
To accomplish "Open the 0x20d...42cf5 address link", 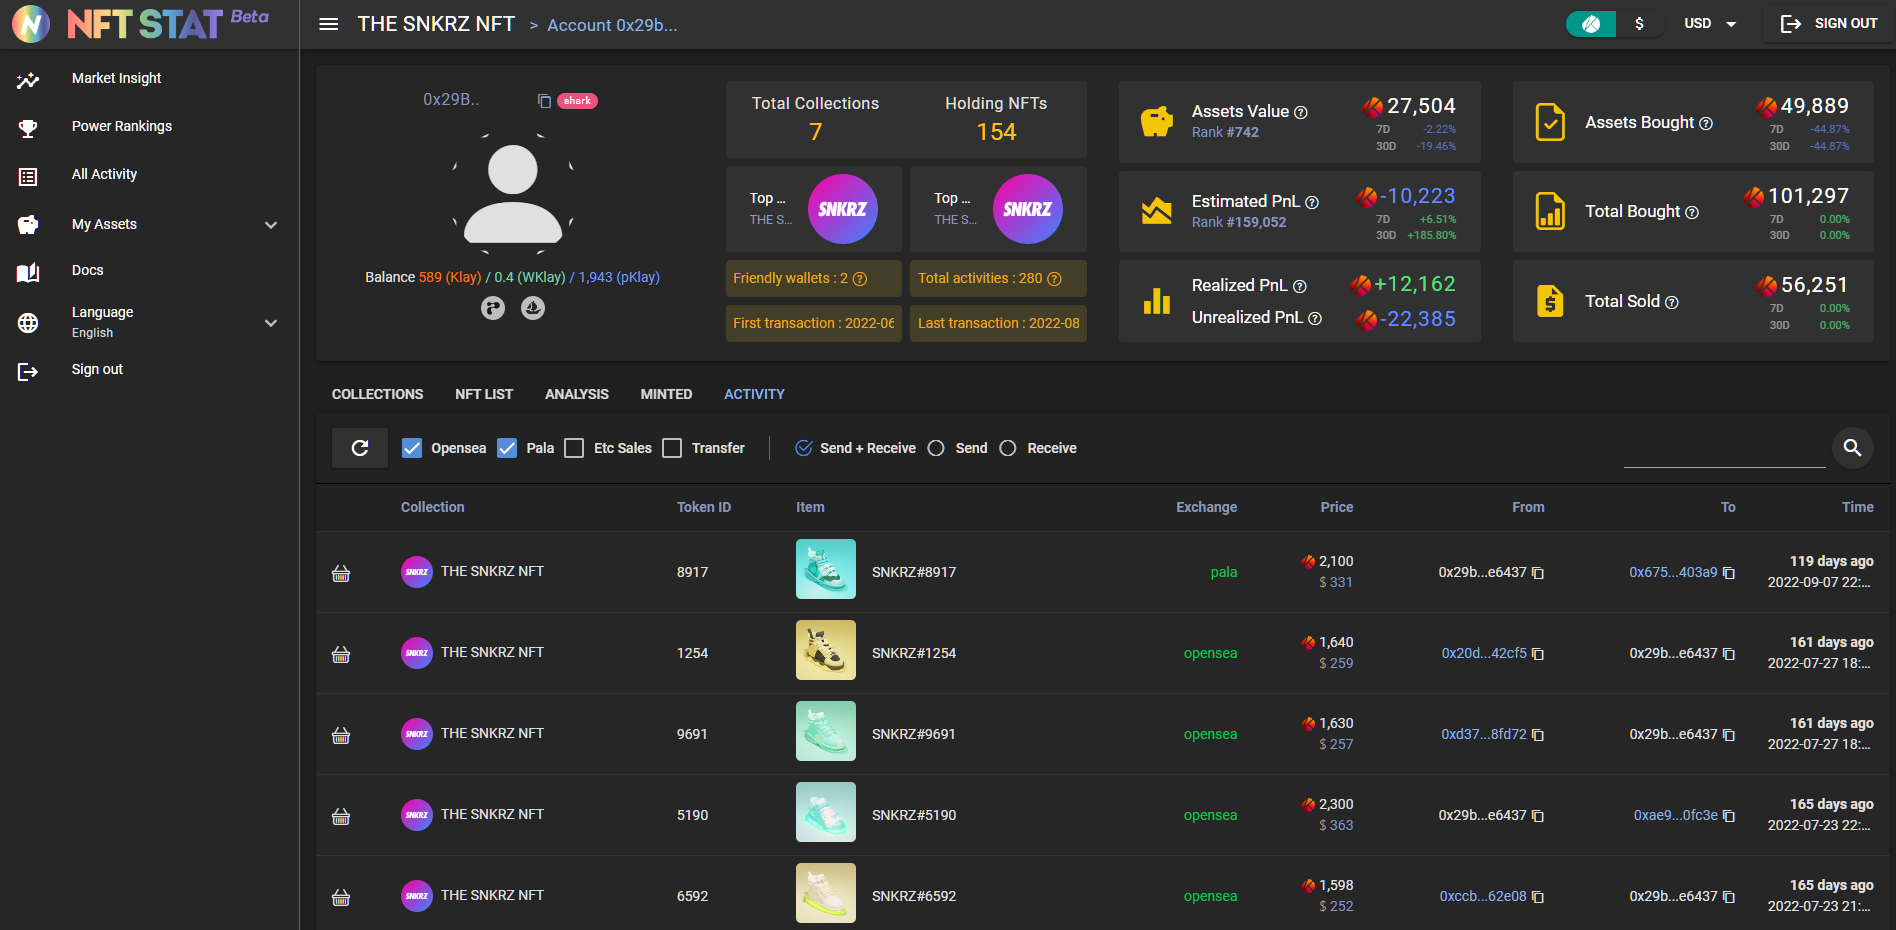I will pos(1483,653).
